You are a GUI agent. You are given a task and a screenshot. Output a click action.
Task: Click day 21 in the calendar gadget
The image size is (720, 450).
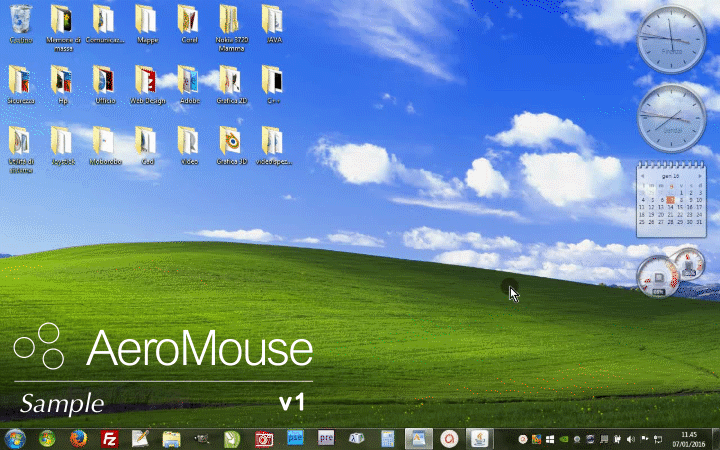point(670,214)
